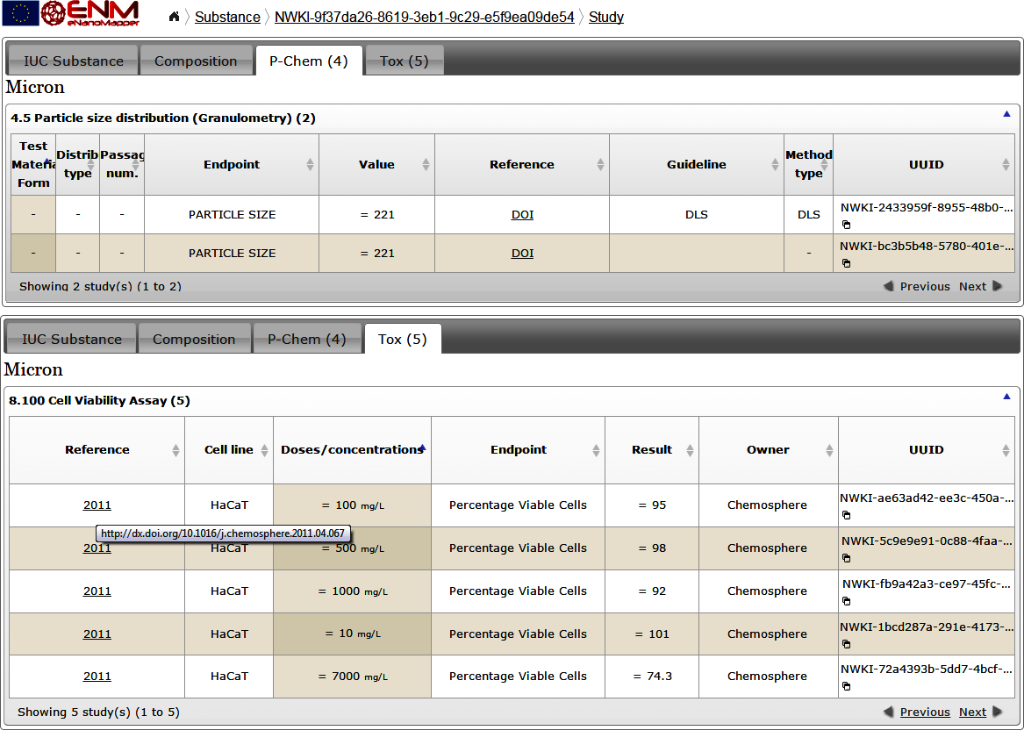Copy UUID icon for NWKI-fb9a42a3 row

pos(846,601)
